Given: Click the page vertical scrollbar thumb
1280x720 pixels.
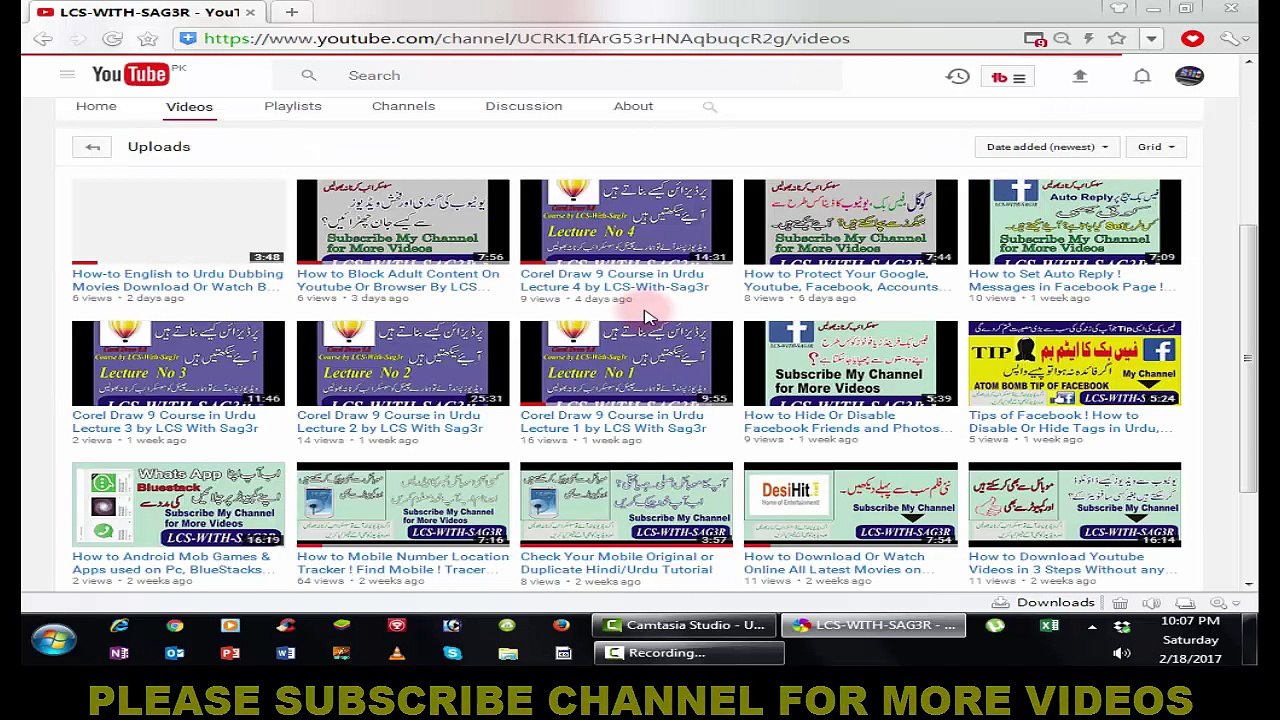Looking at the screenshot, I should tap(1248, 358).
